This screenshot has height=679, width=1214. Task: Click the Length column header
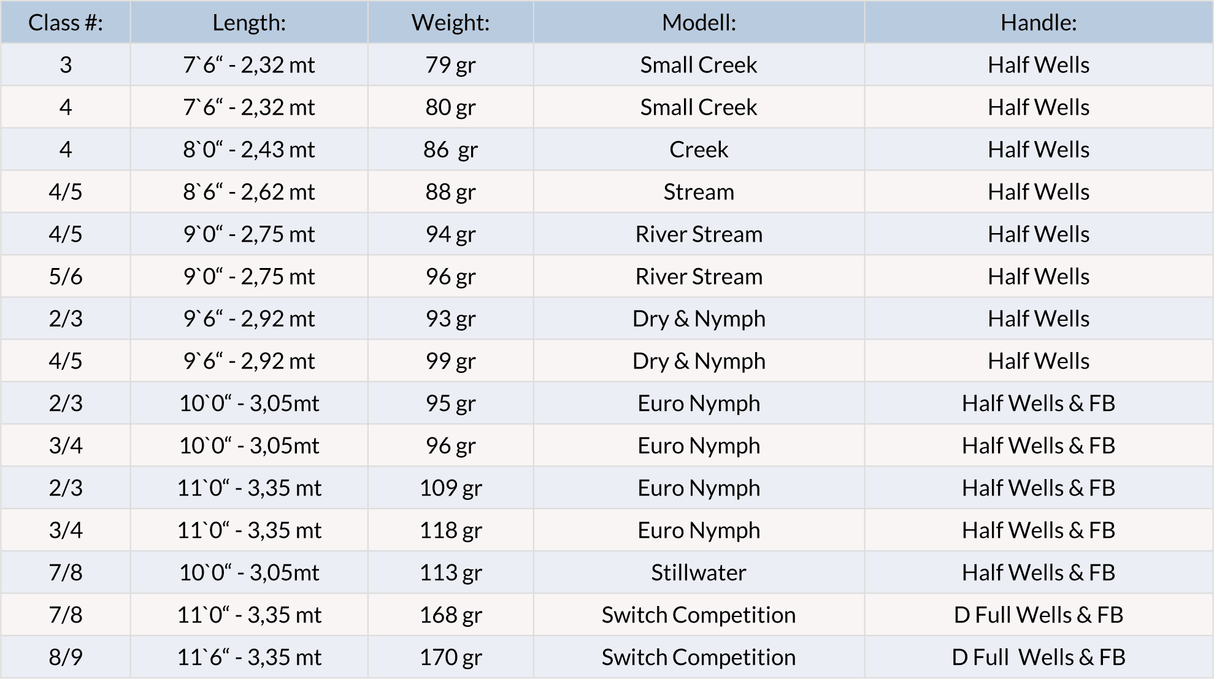pyautogui.click(x=249, y=23)
